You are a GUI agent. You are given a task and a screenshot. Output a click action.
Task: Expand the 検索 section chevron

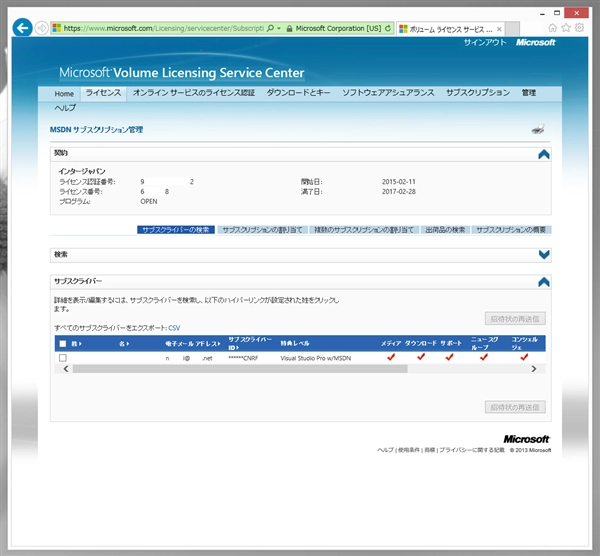(544, 255)
